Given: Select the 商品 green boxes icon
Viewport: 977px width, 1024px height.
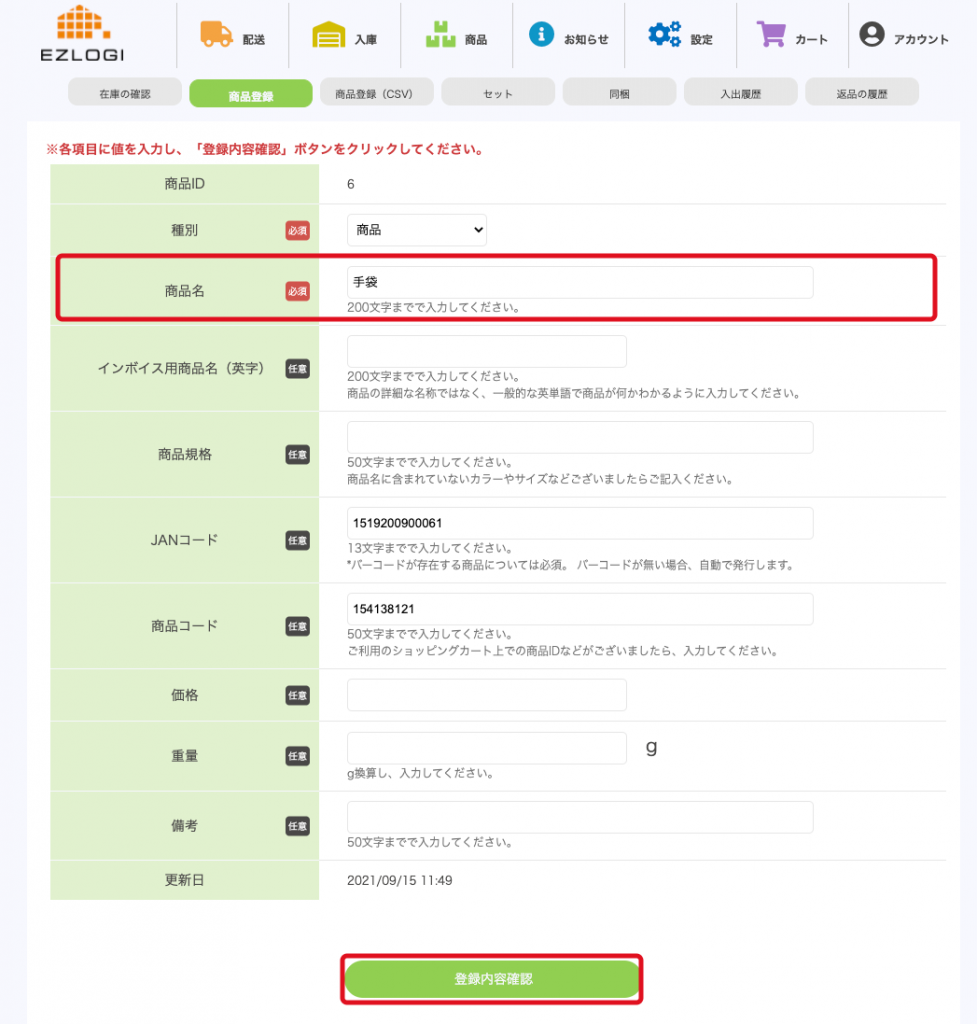Looking at the screenshot, I should pyautogui.click(x=440, y=36).
